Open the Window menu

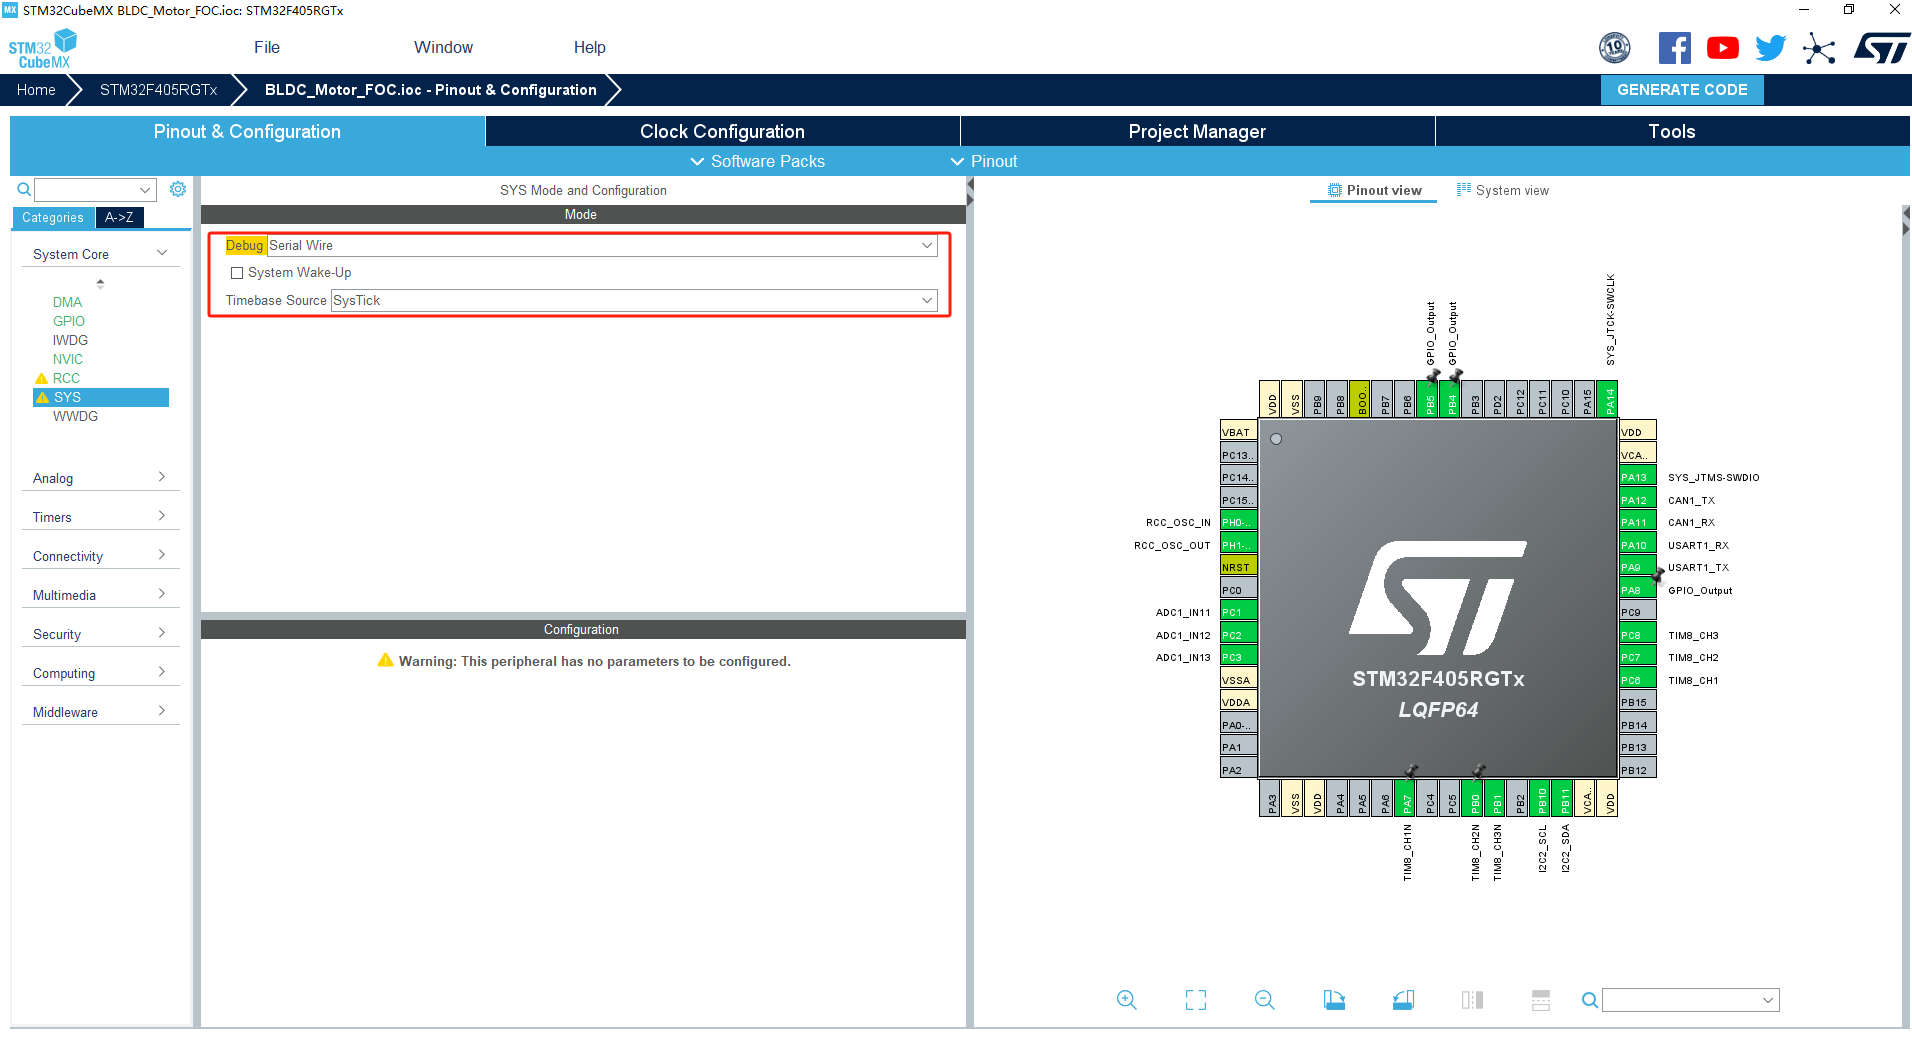[443, 47]
